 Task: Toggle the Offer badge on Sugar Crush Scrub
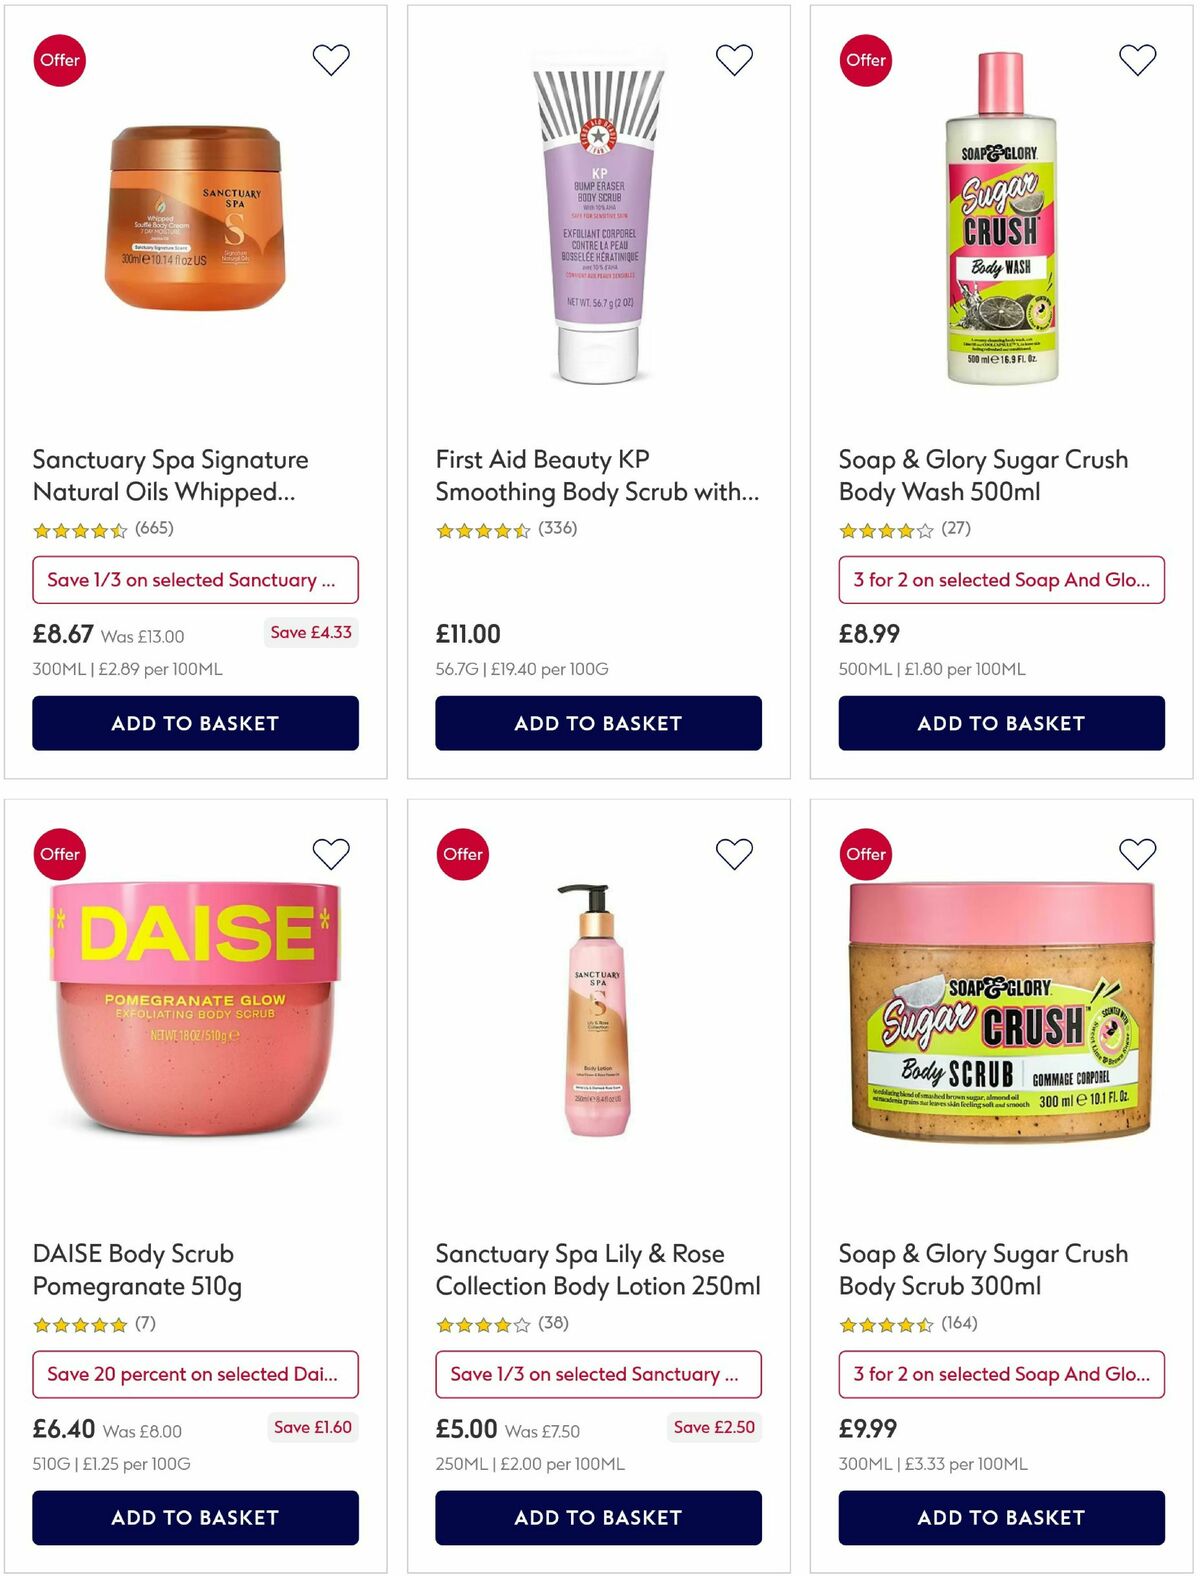pyautogui.click(x=864, y=854)
